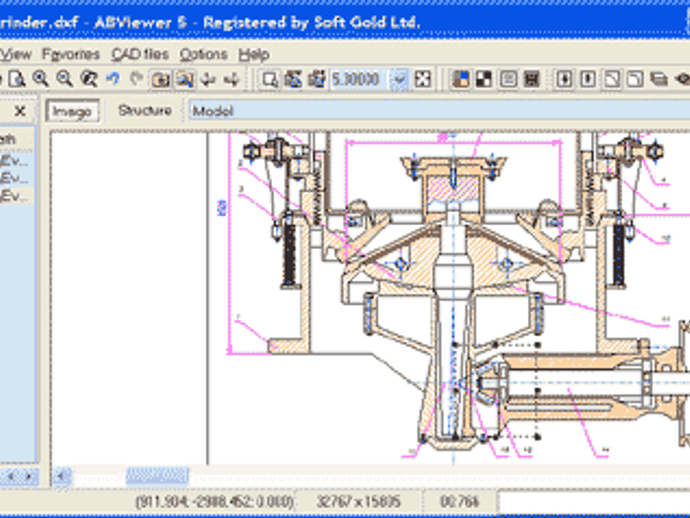The image size is (690, 518).
Task: Click the blue and tan layers icon
Action: (x=461, y=80)
